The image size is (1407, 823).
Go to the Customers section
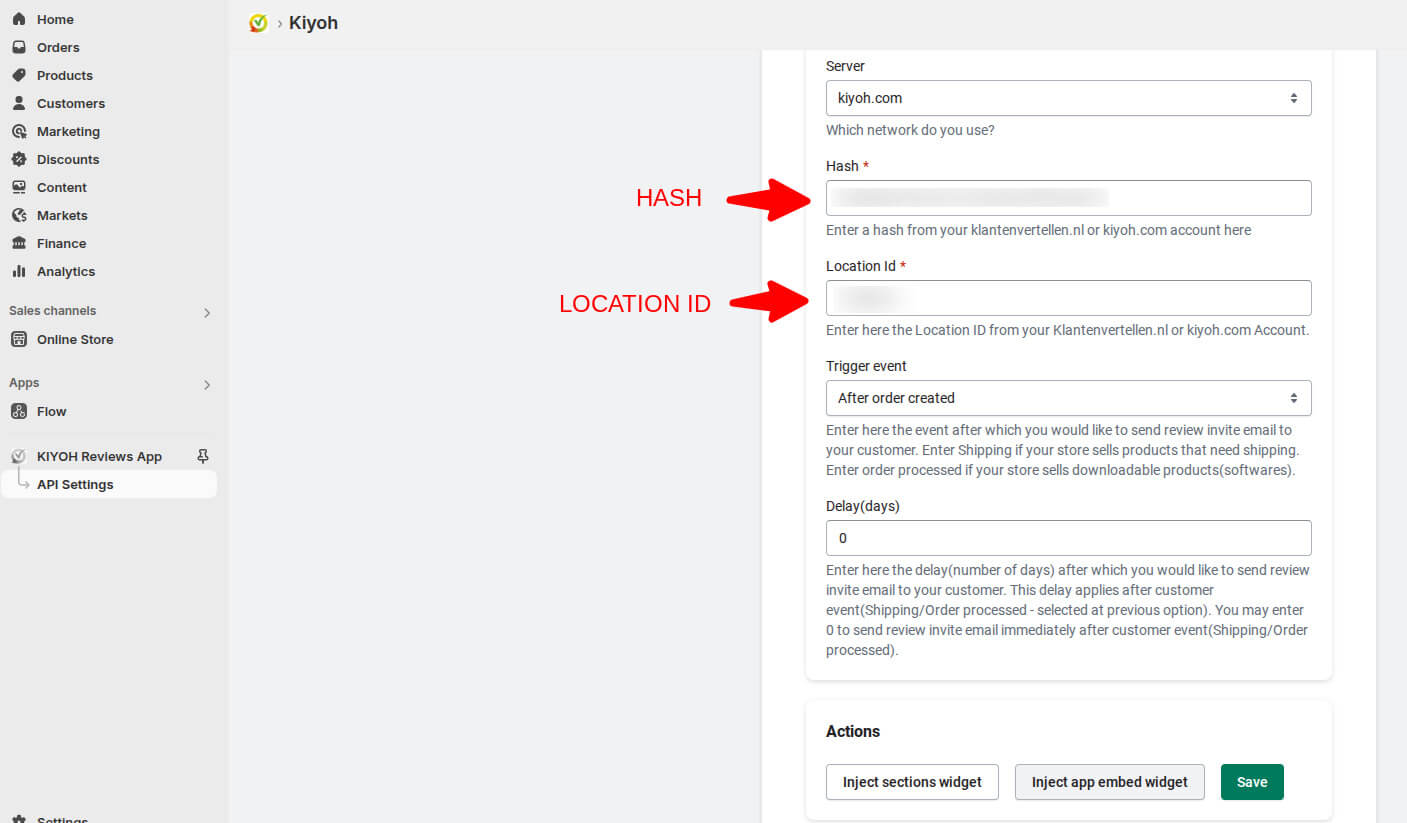point(71,103)
